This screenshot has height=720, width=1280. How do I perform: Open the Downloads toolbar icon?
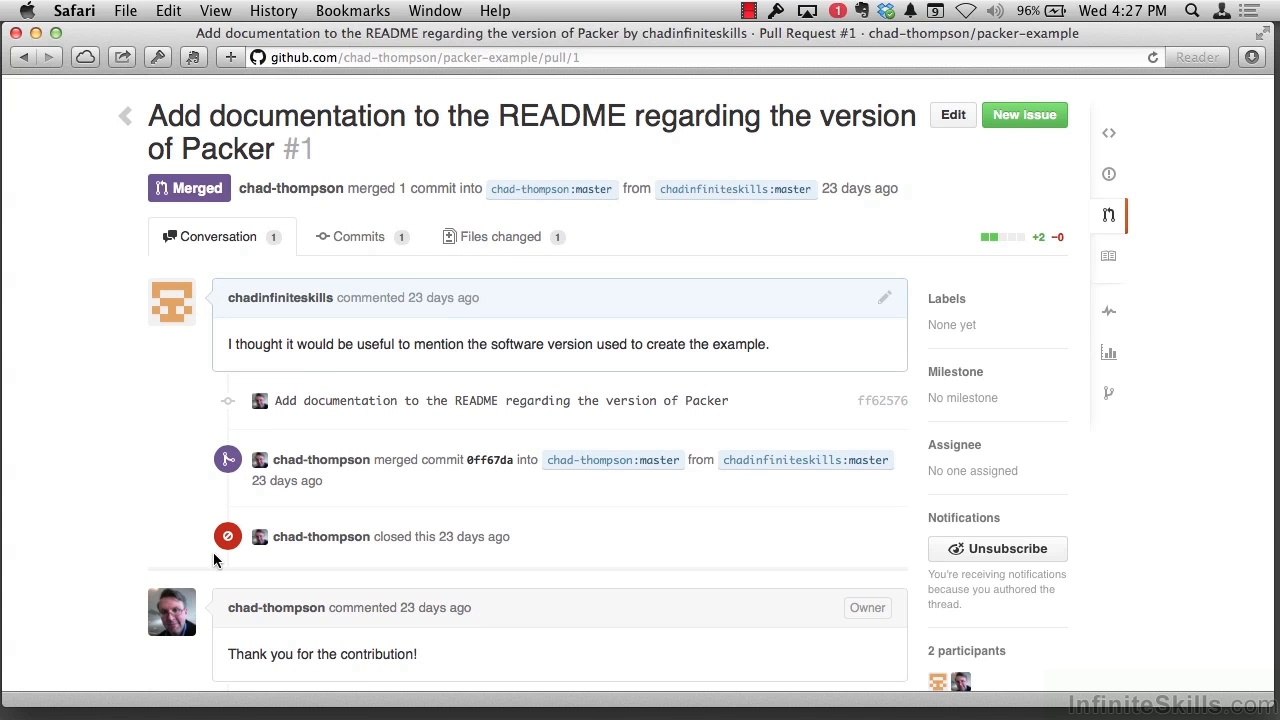(1252, 58)
